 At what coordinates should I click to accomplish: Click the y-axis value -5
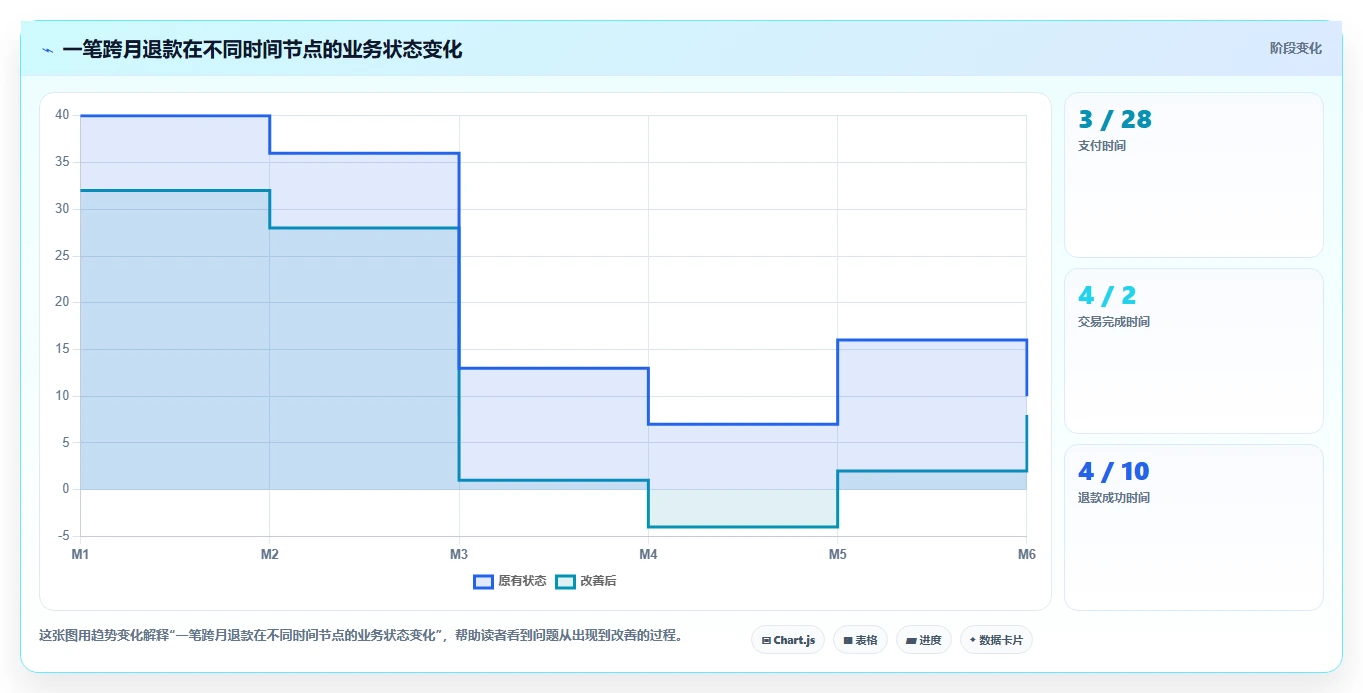[63, 536]
